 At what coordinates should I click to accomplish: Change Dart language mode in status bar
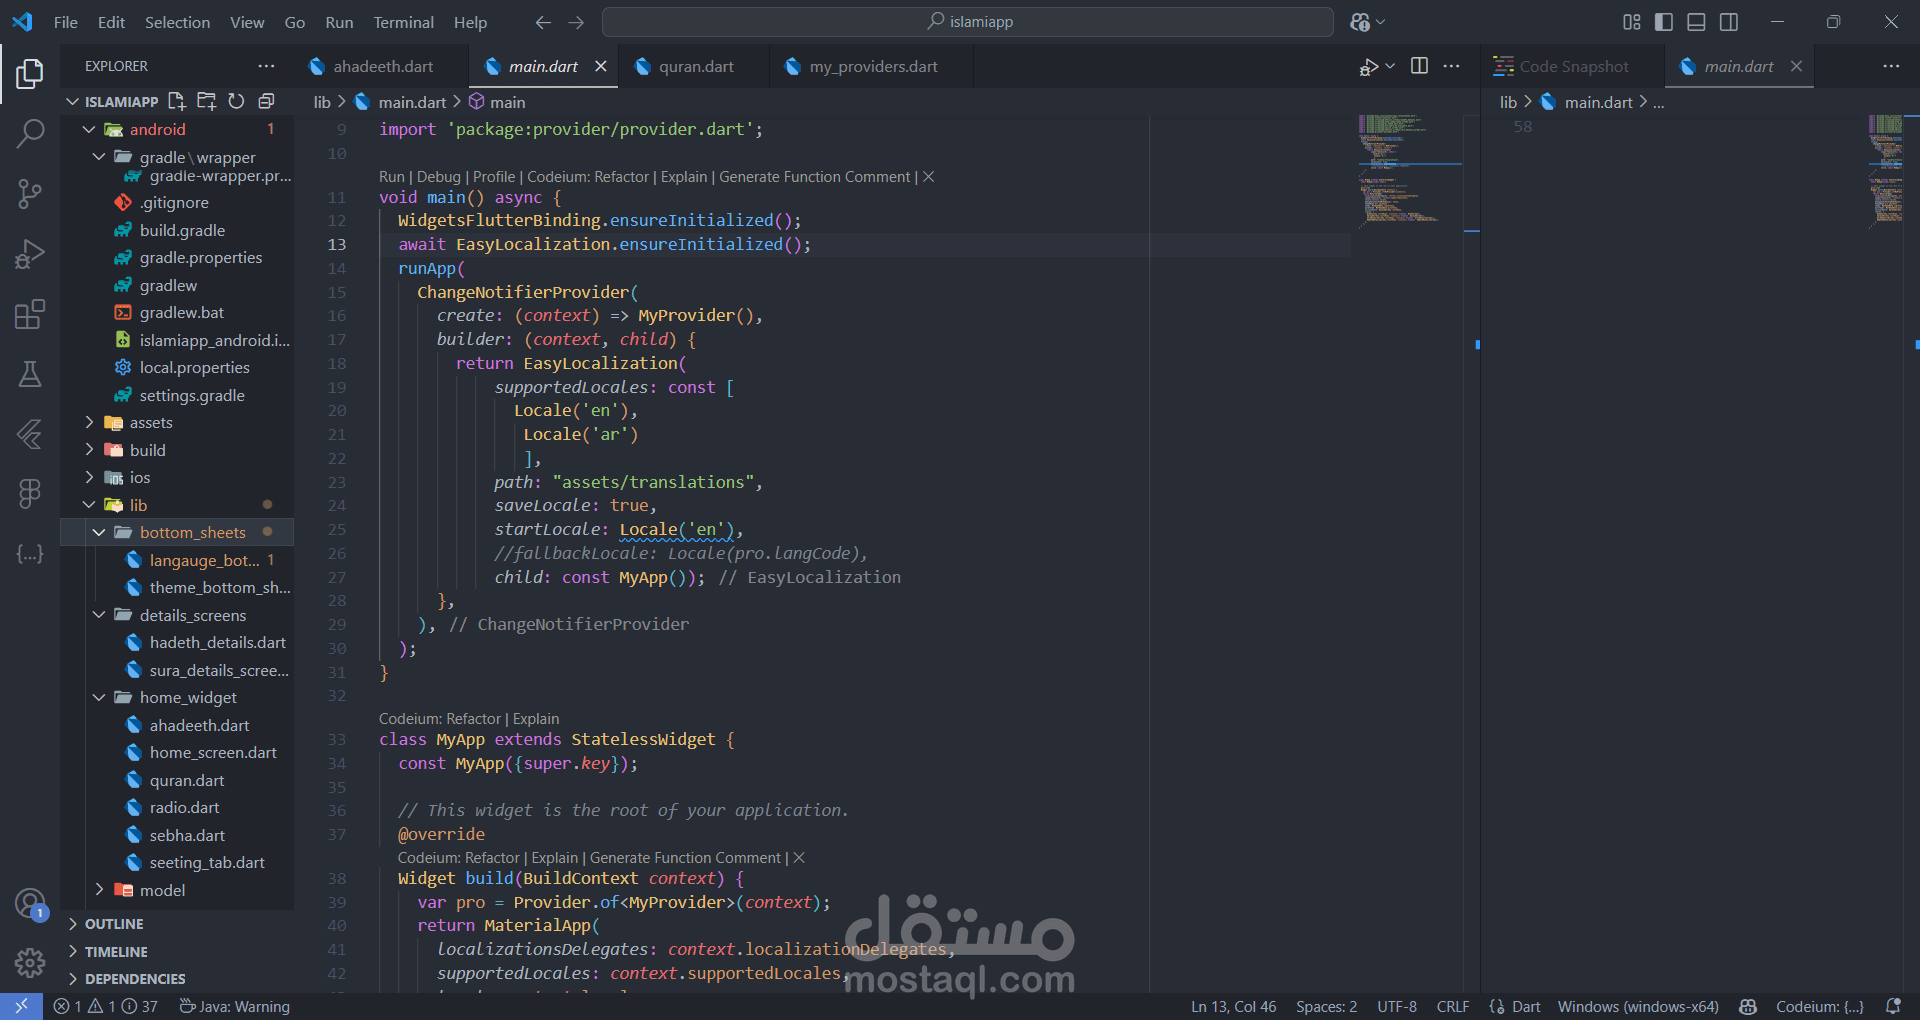point(1526,1006)
